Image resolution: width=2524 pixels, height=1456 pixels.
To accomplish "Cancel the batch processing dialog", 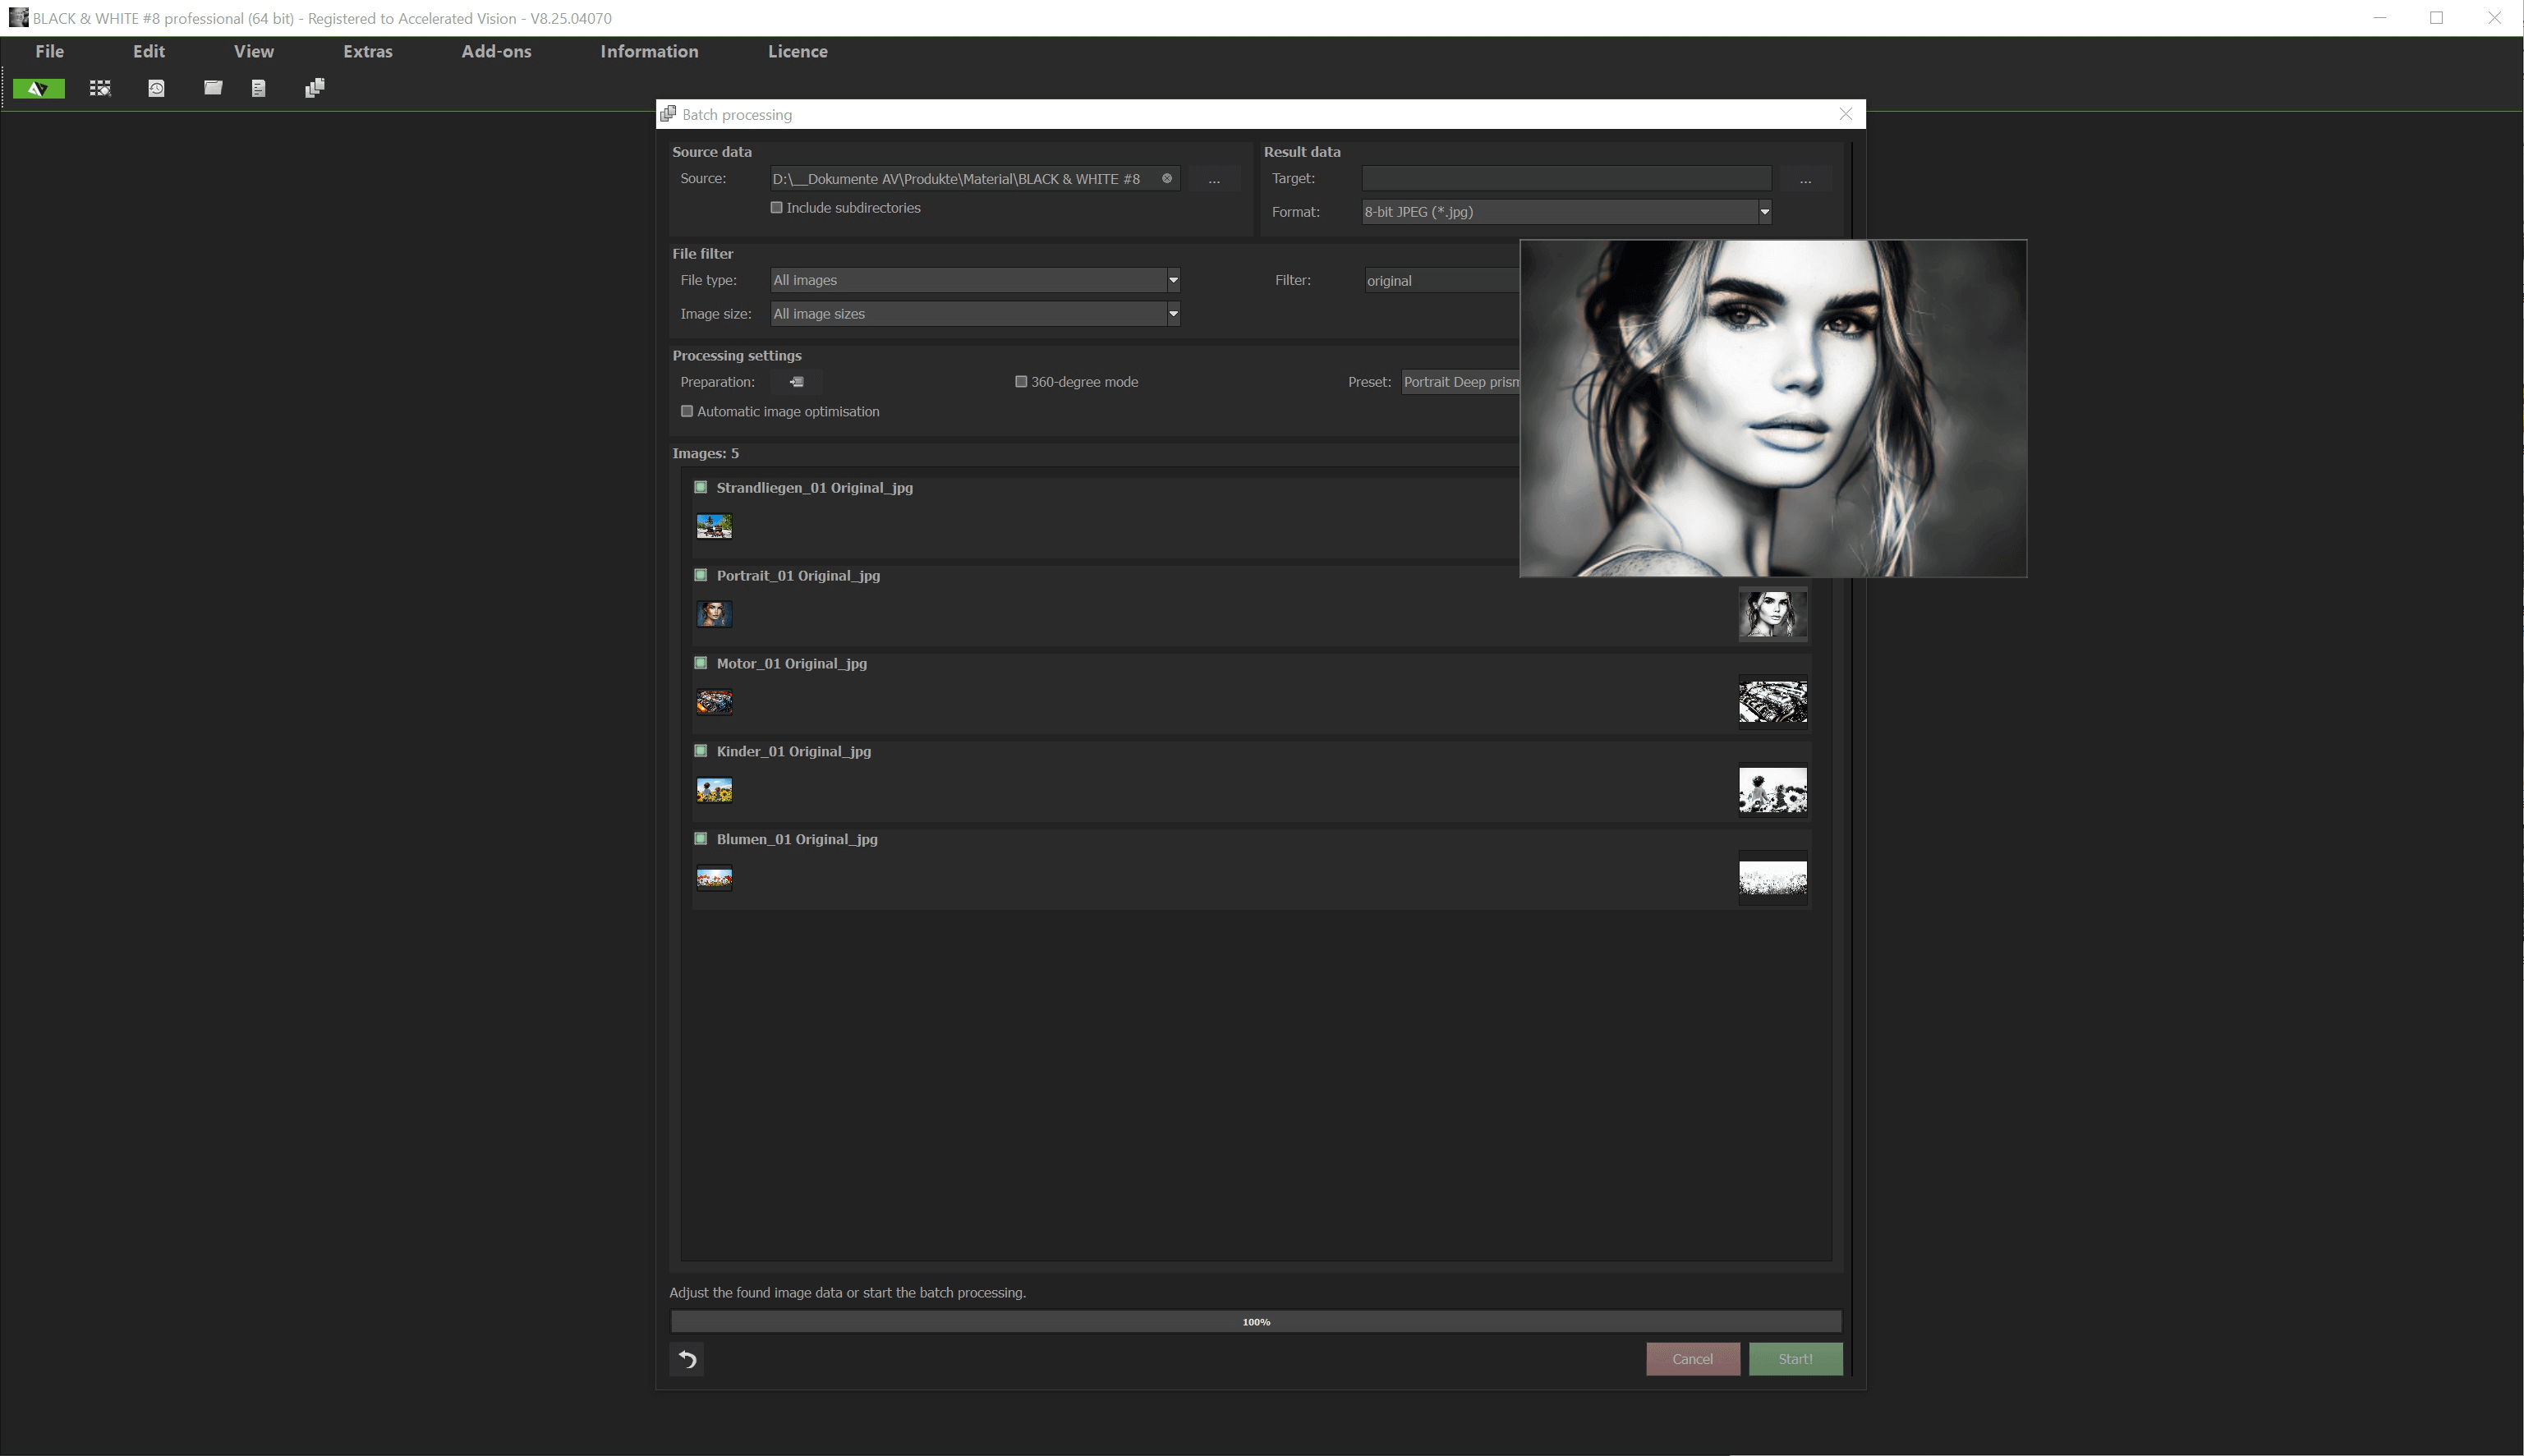I will click(1692, 1359).
